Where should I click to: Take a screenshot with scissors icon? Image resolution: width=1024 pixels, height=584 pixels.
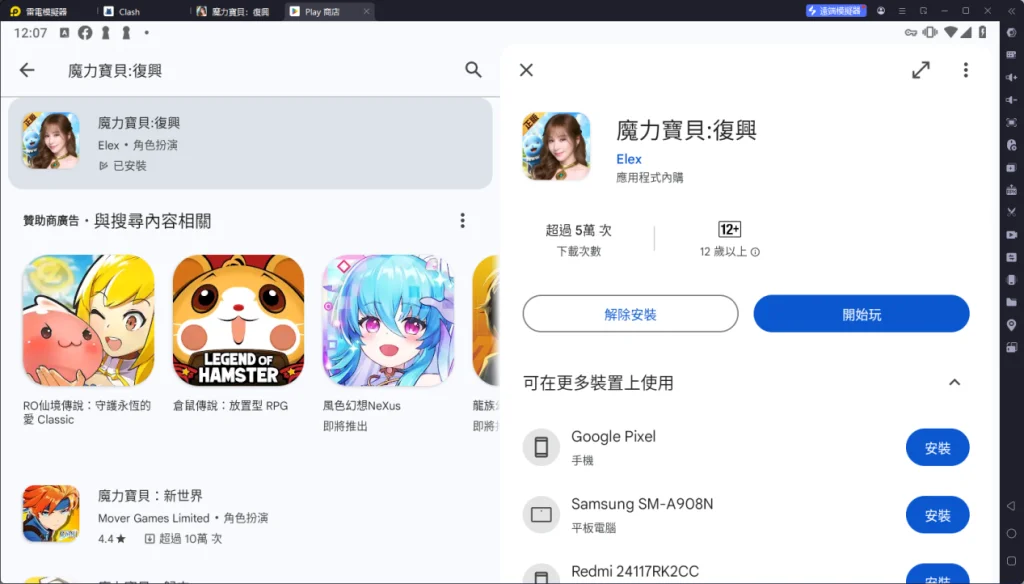pyautogui.click(x=1012, y=212)
